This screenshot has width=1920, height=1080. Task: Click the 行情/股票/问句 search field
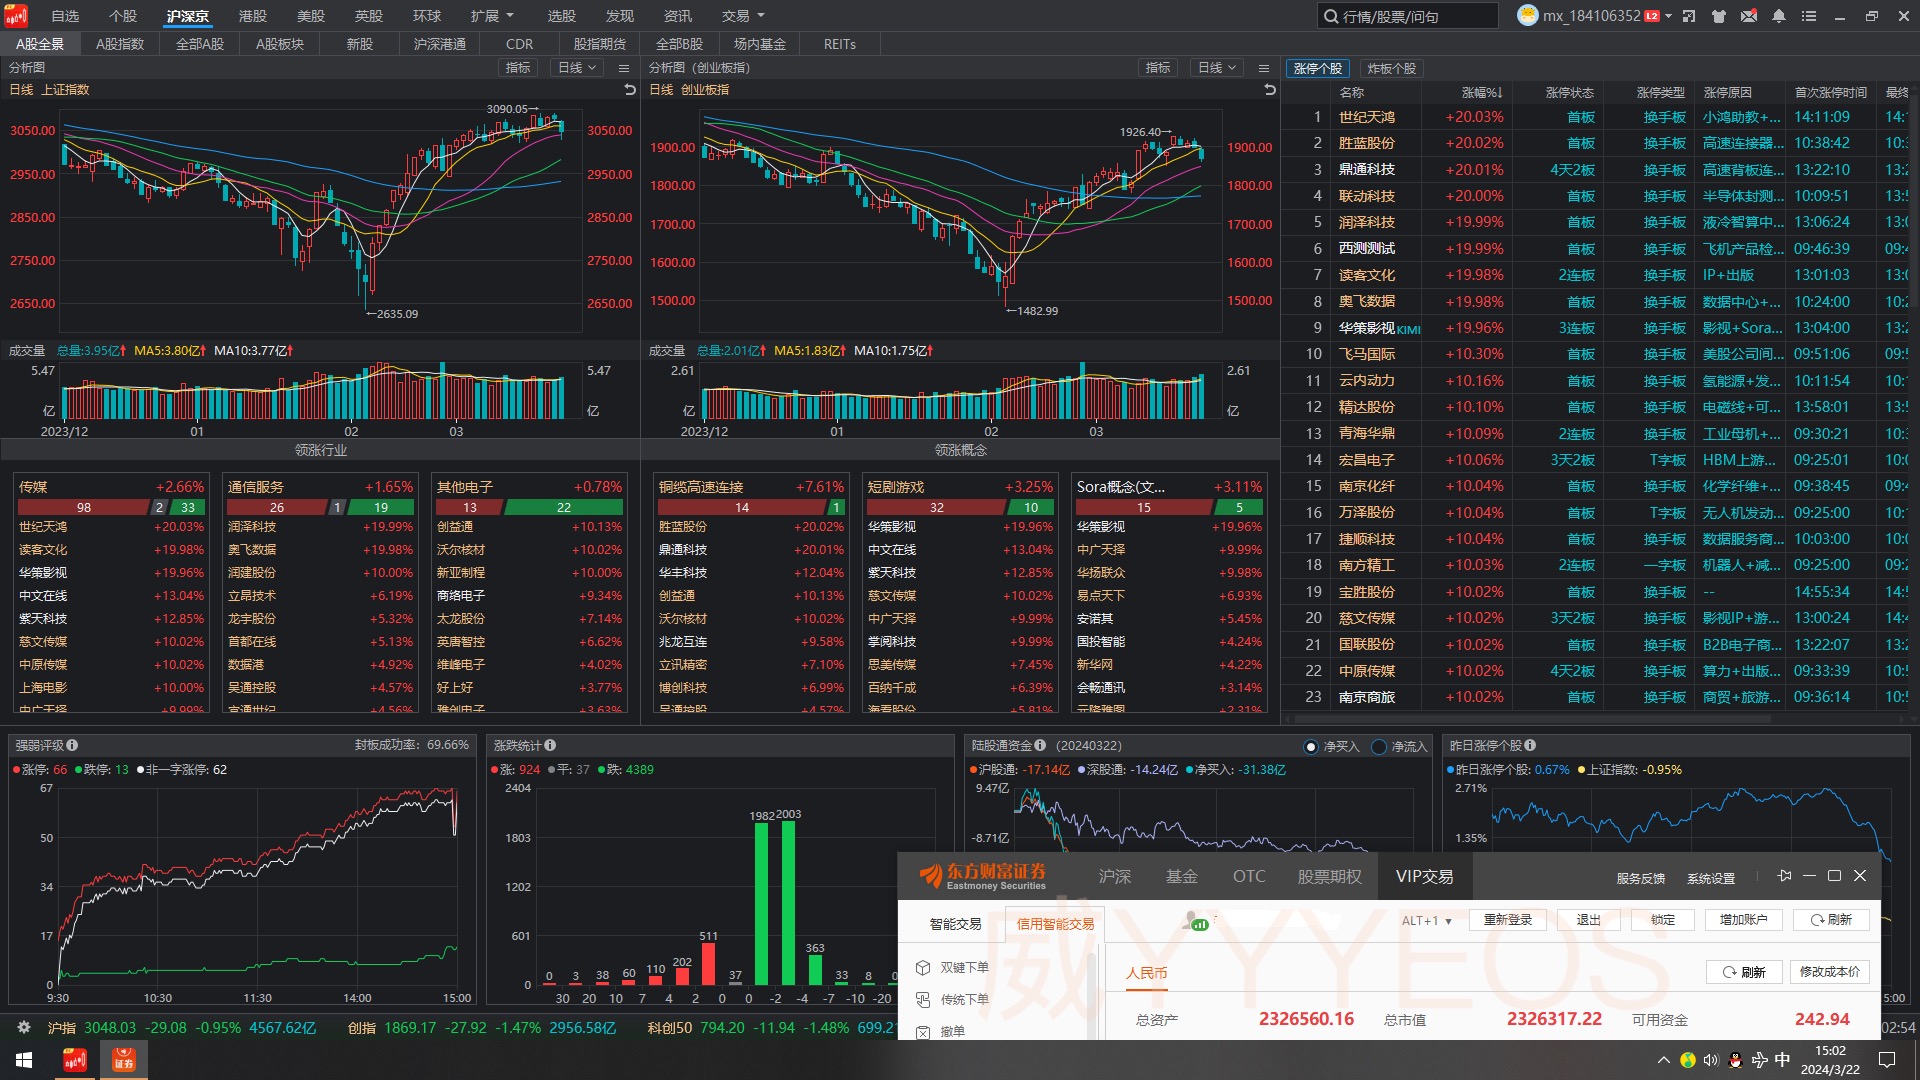tap(1407, 16)
